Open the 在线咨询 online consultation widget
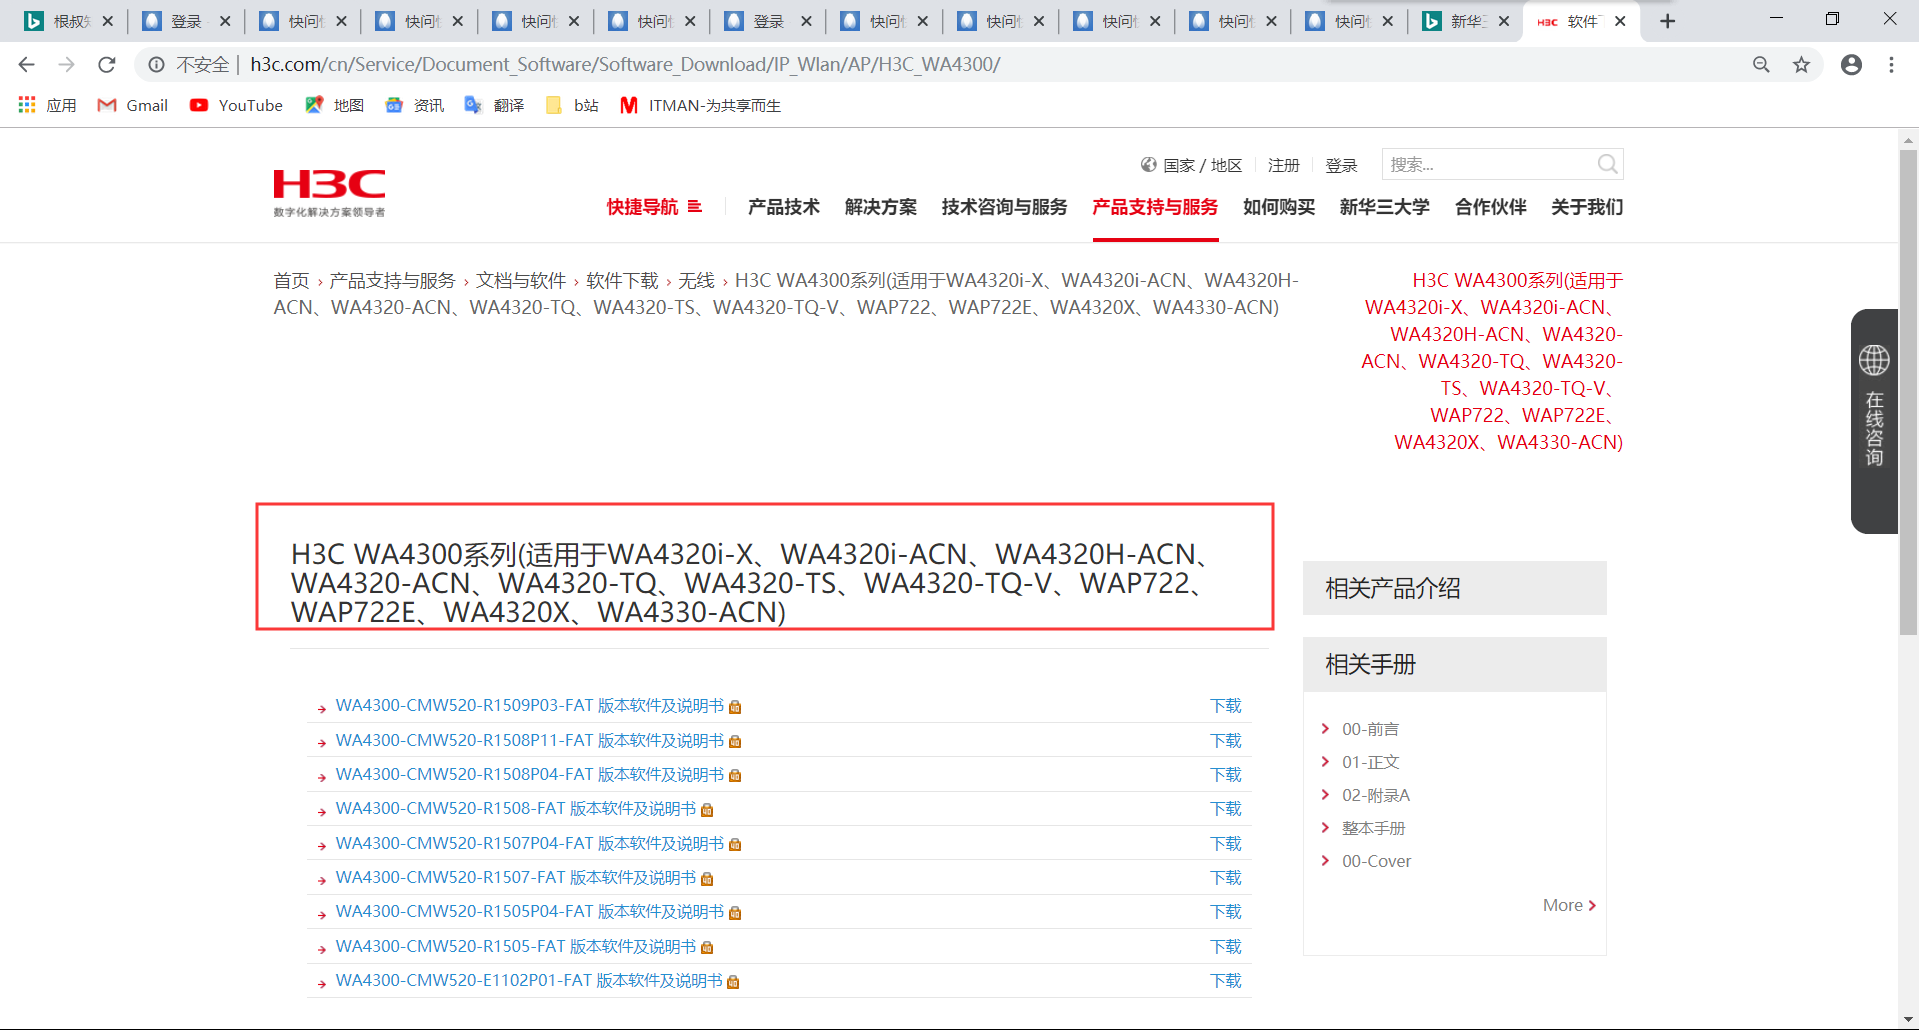This screenshot has width=1919, height=1030. coord(1874,421)
